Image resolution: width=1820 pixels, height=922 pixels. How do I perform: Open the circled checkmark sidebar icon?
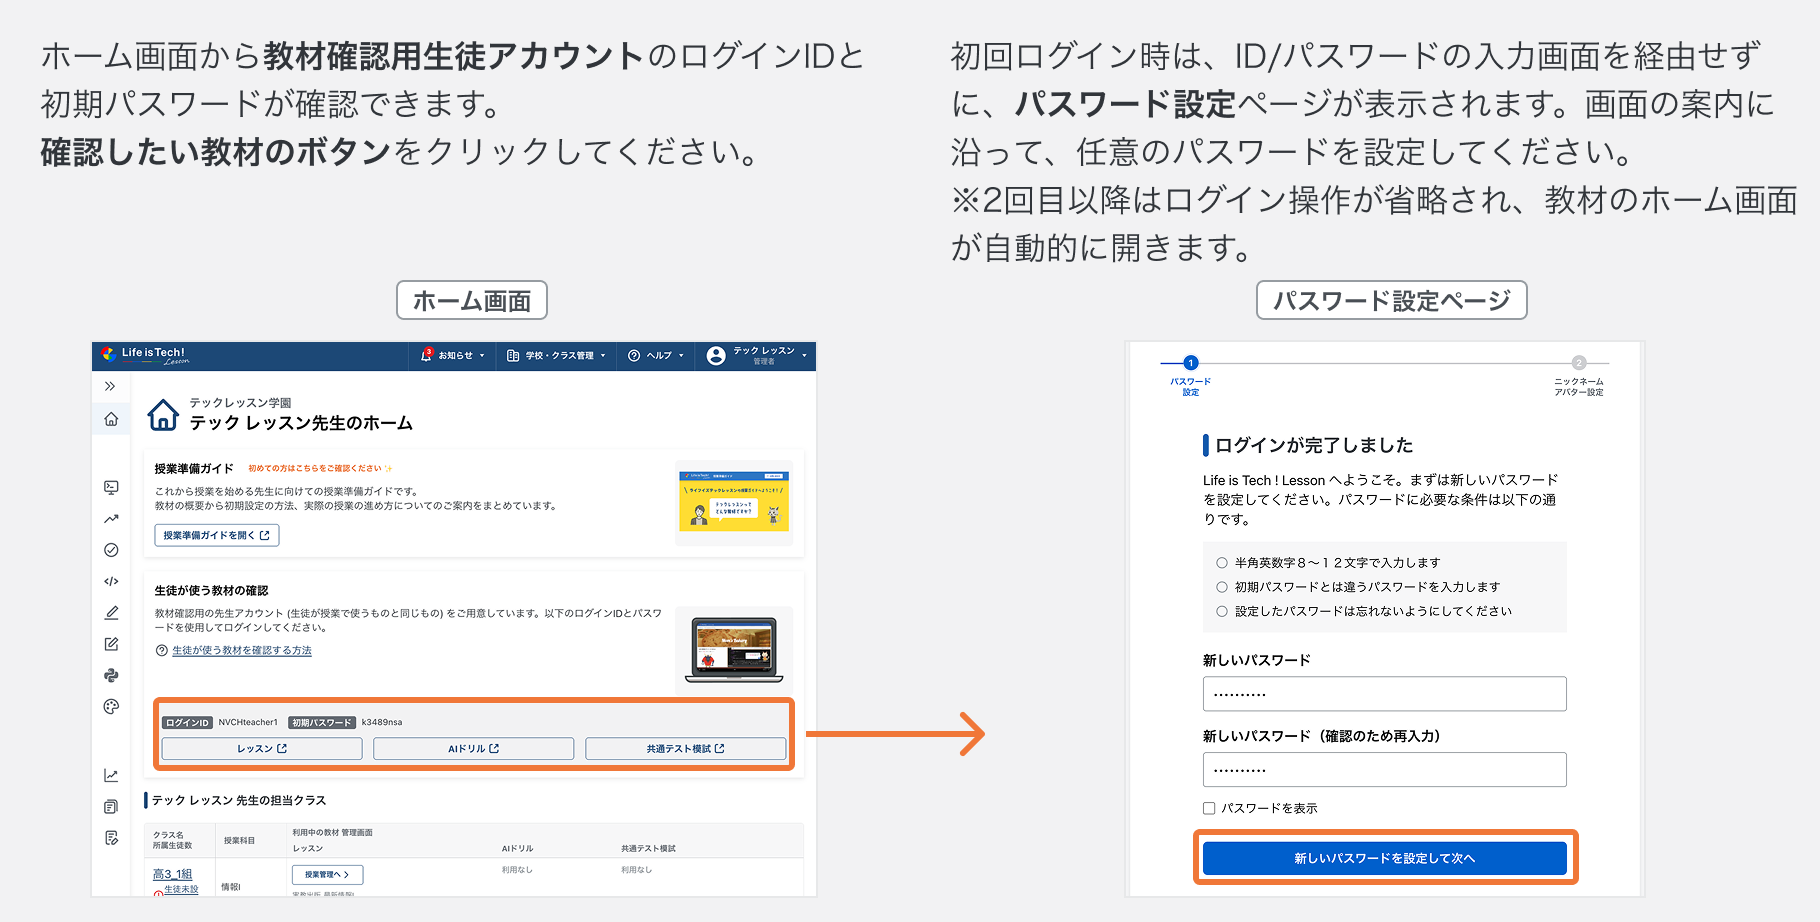click(x=111, y=550)
